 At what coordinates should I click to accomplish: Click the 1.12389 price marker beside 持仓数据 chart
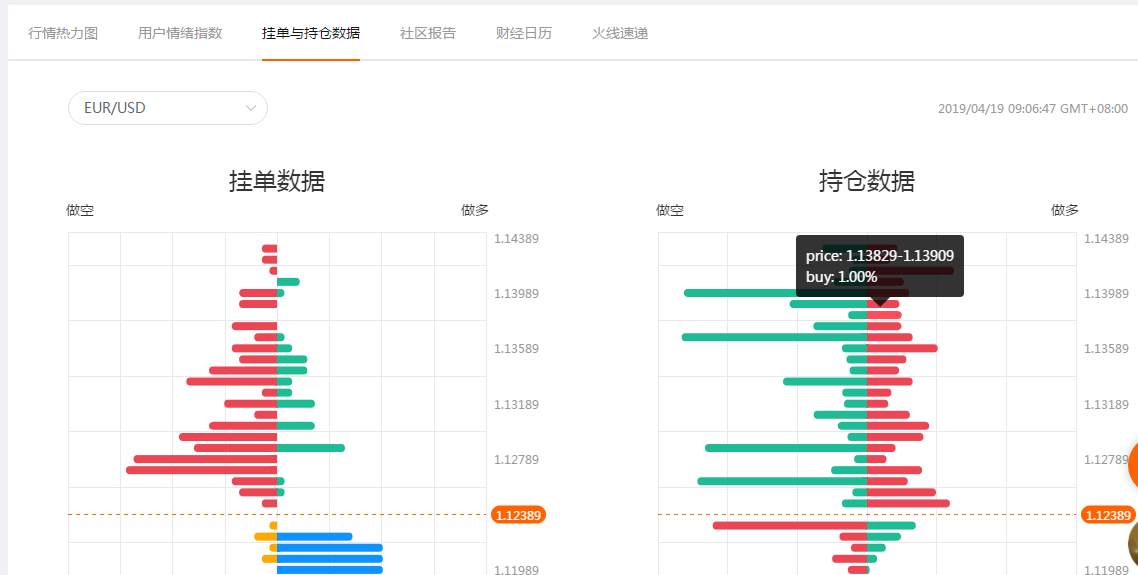(1108, 515)
